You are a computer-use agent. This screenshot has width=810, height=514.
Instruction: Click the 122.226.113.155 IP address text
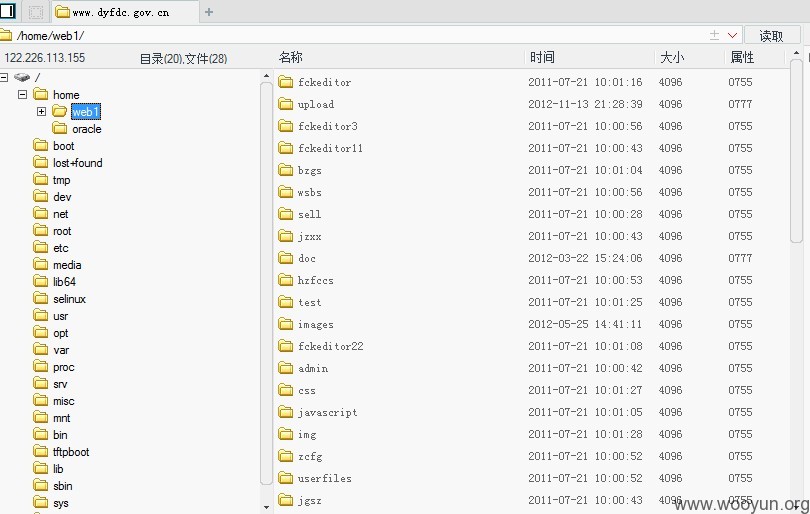coord(45,57)
